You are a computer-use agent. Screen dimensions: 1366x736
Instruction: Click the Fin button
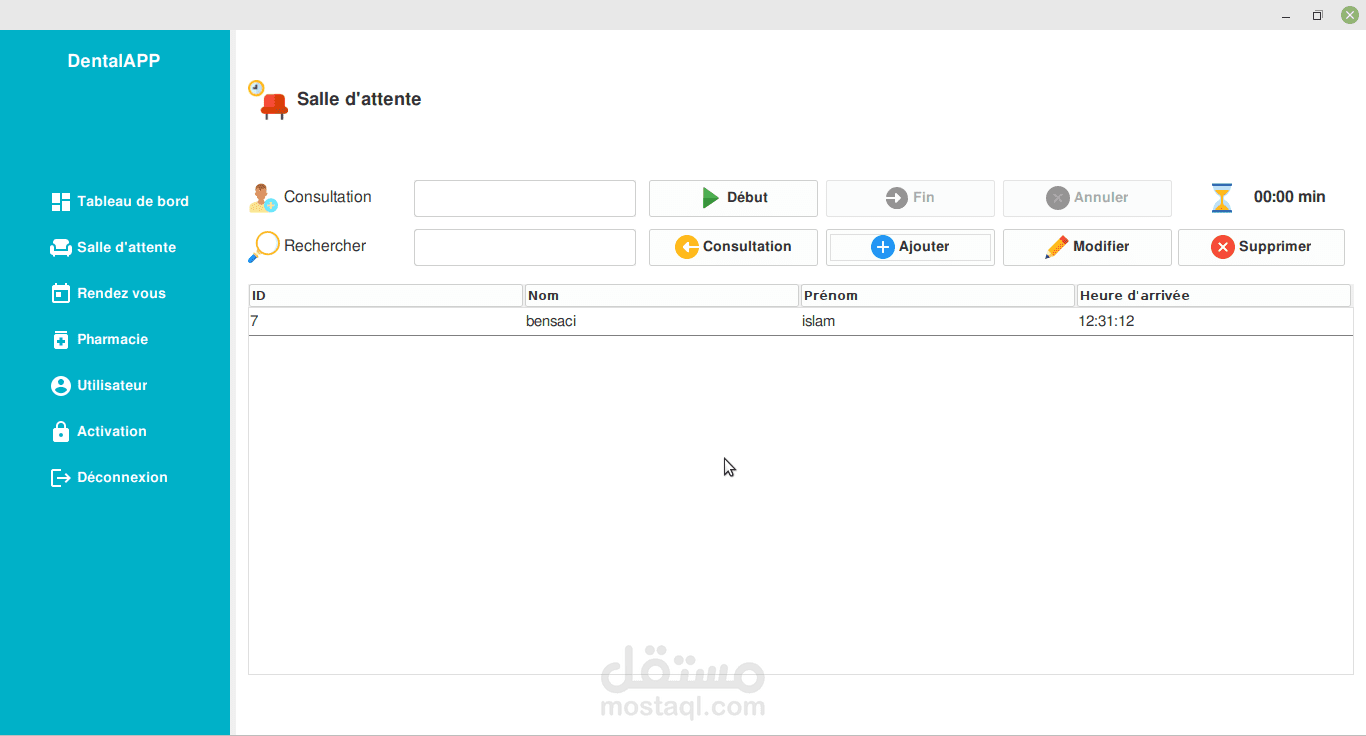pyautogui.click(x=910, y=198)
